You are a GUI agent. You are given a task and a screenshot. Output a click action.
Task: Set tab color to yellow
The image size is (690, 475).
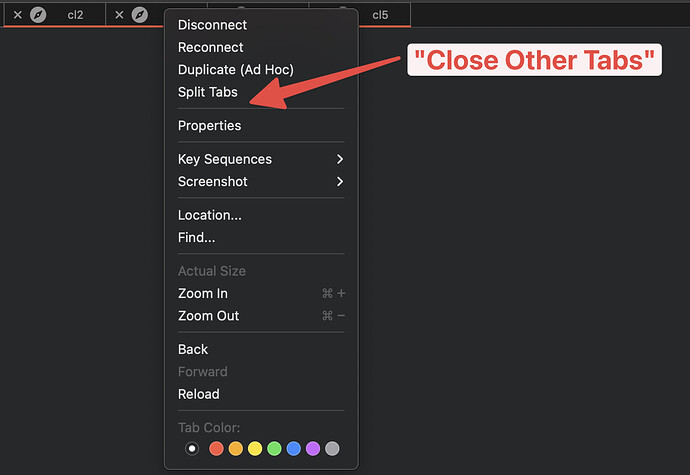(x=255, y=449)
